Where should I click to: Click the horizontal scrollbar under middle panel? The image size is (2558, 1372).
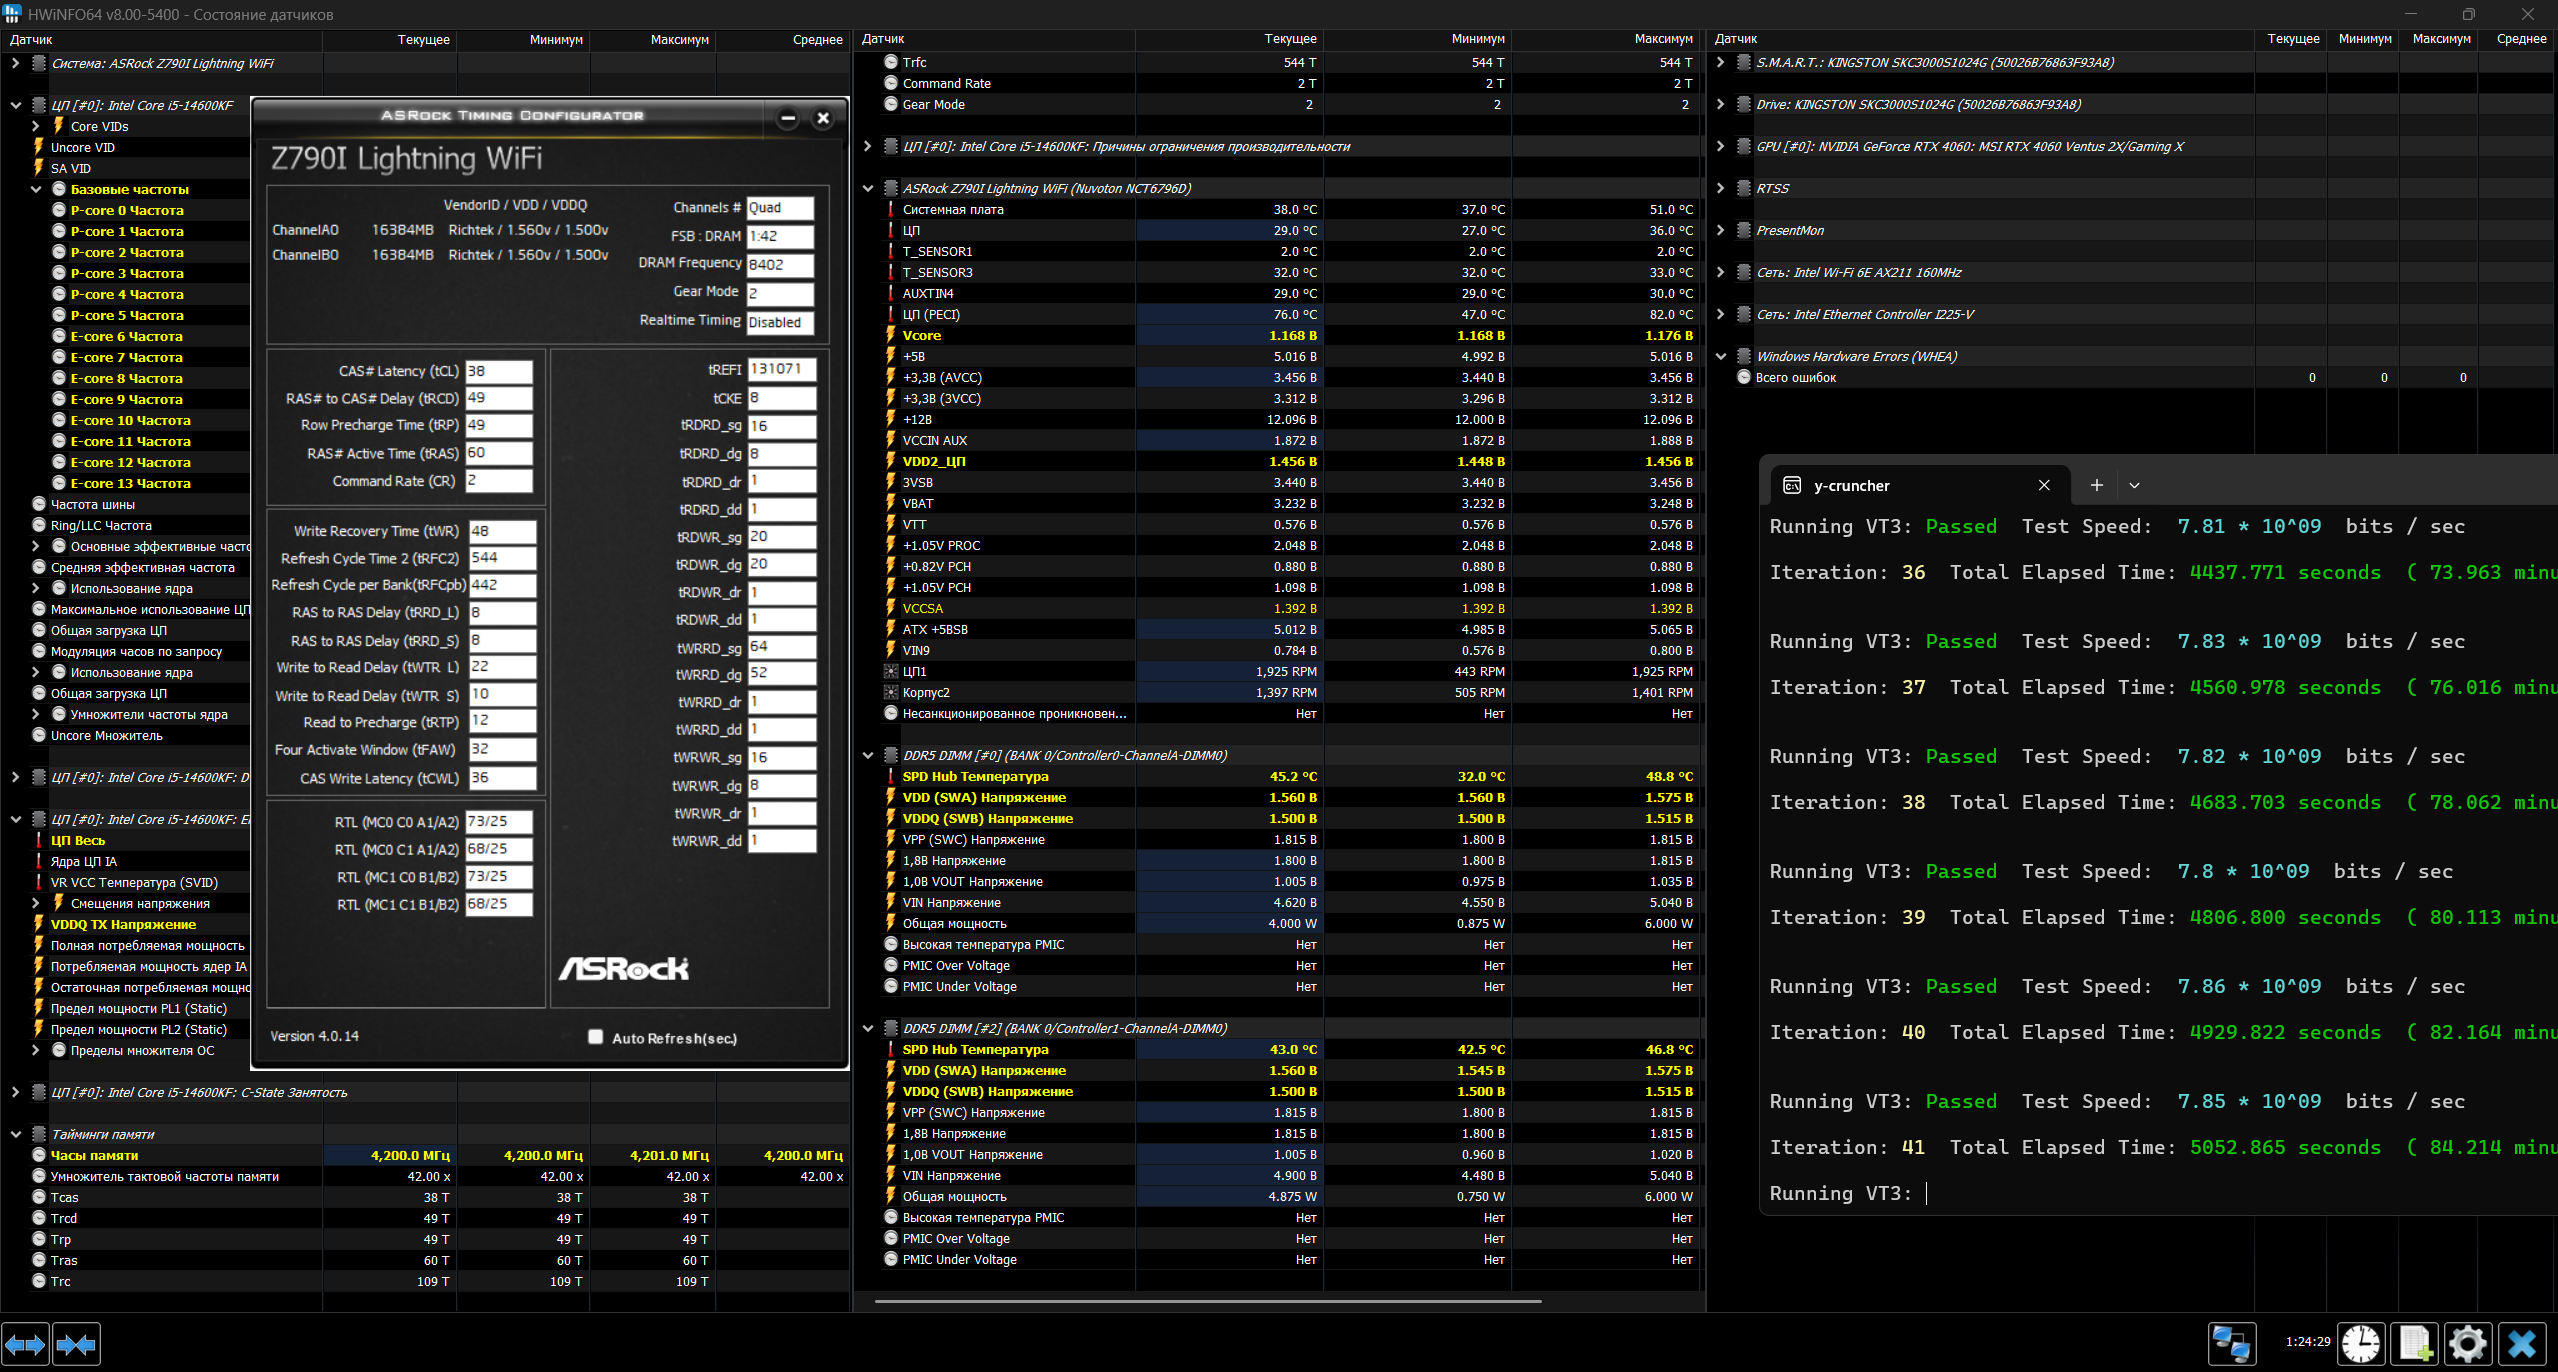1207,1301
